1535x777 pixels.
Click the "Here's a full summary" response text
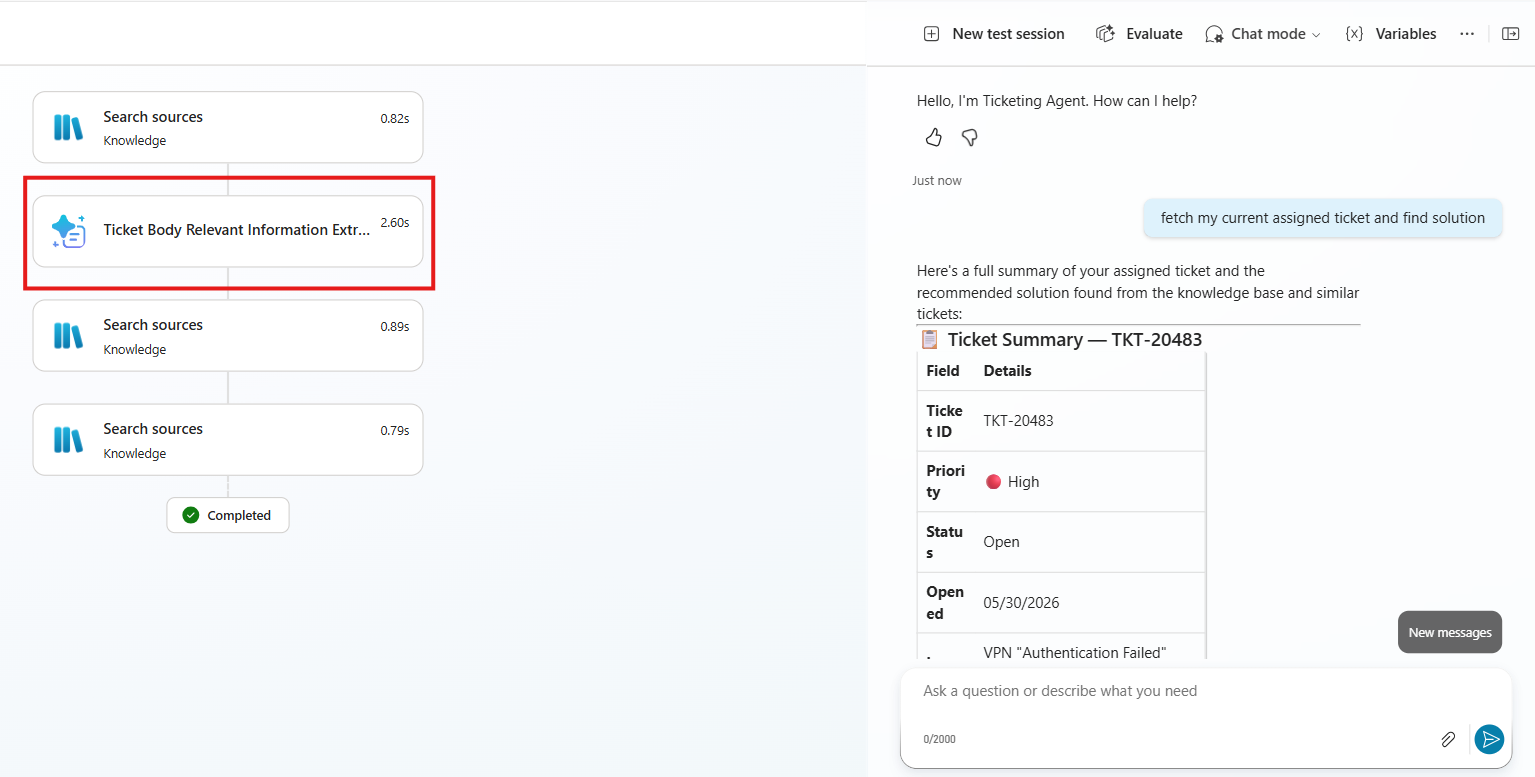(1138, 292)
